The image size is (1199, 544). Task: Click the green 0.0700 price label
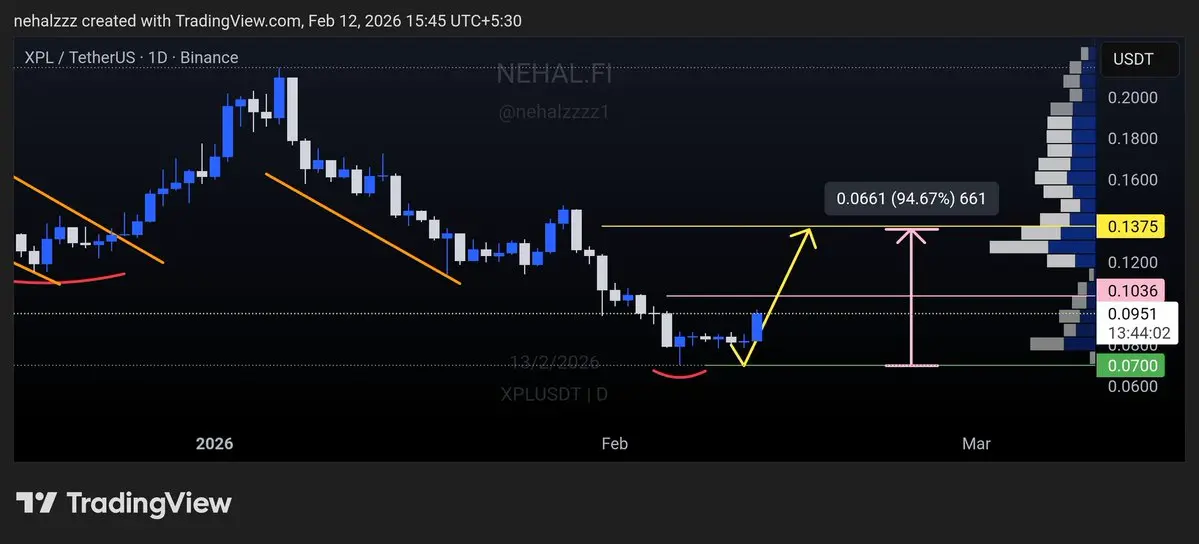pyautogui.click(x=1130, y=366)
